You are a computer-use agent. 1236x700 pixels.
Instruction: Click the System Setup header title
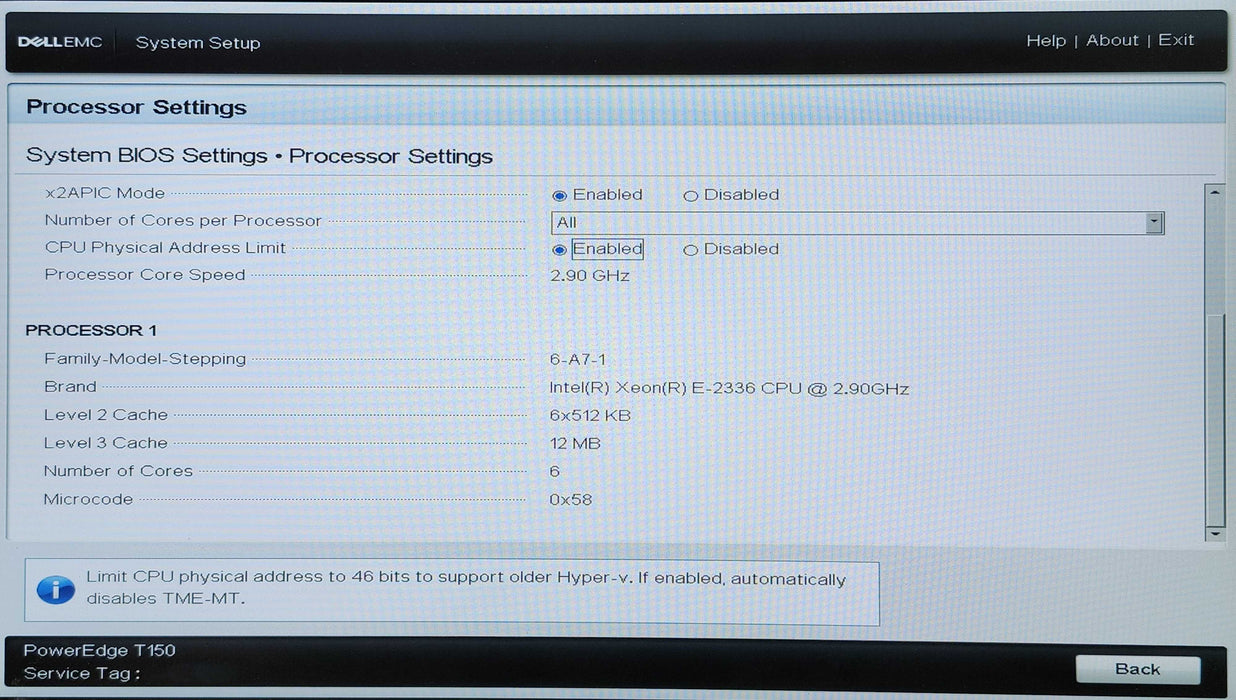click(x=197, y=43)
